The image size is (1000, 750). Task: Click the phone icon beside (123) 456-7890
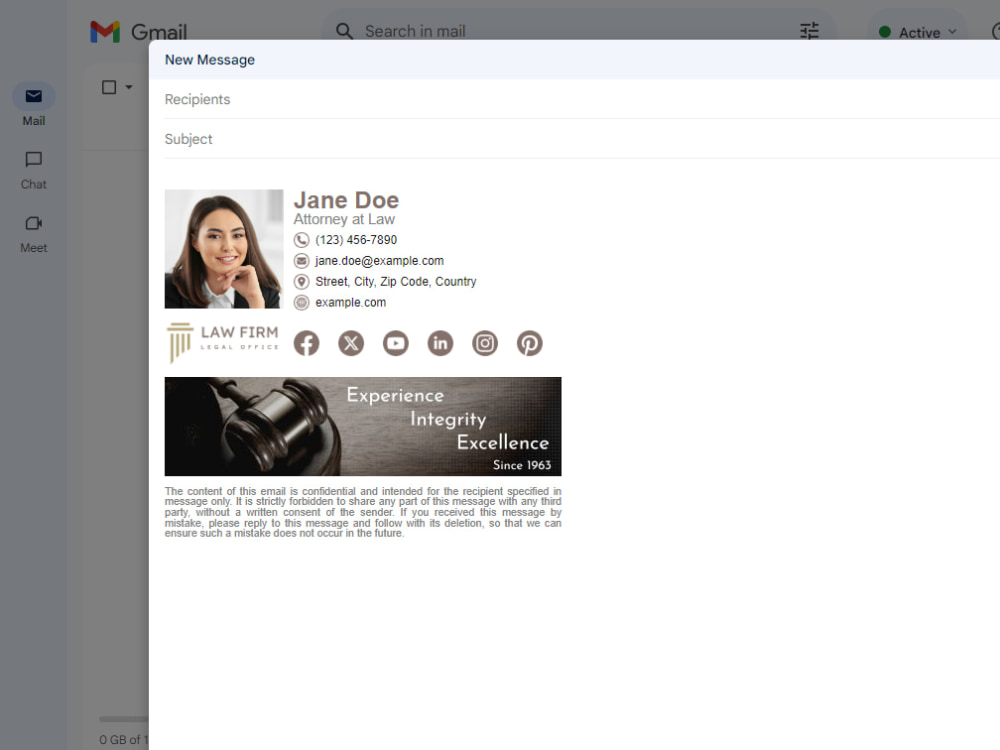pos(302,240)
